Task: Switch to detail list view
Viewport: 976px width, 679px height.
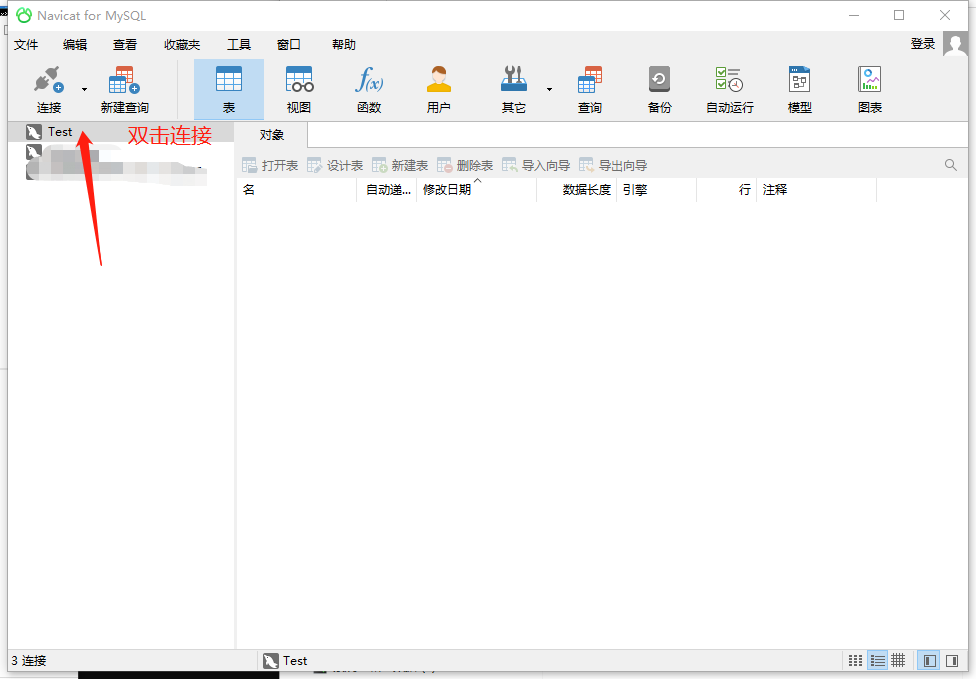Action: 878,660
